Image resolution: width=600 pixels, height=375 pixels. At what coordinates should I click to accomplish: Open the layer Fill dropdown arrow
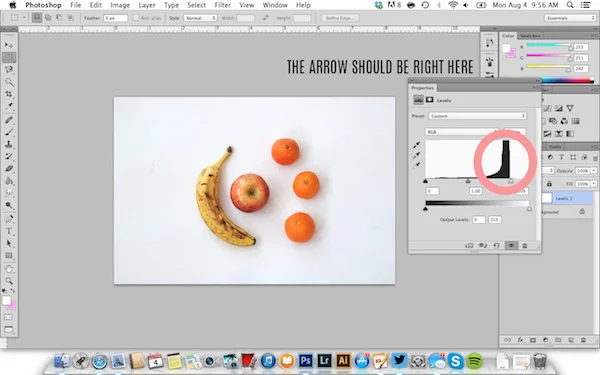tap(594, 184)
